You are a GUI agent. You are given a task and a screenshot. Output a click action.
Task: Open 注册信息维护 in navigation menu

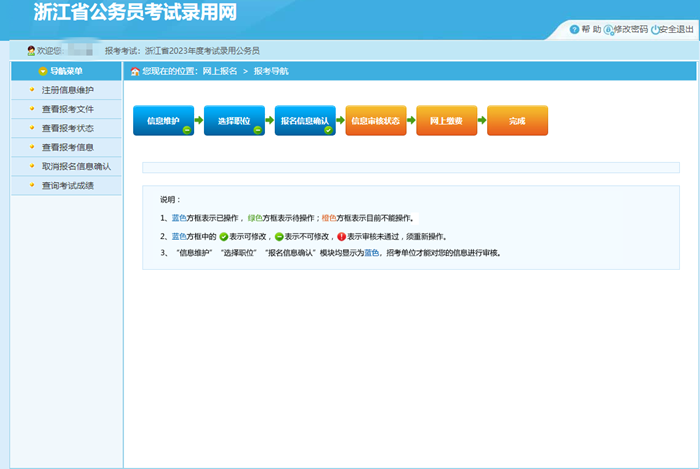click(x=67, y=90)
